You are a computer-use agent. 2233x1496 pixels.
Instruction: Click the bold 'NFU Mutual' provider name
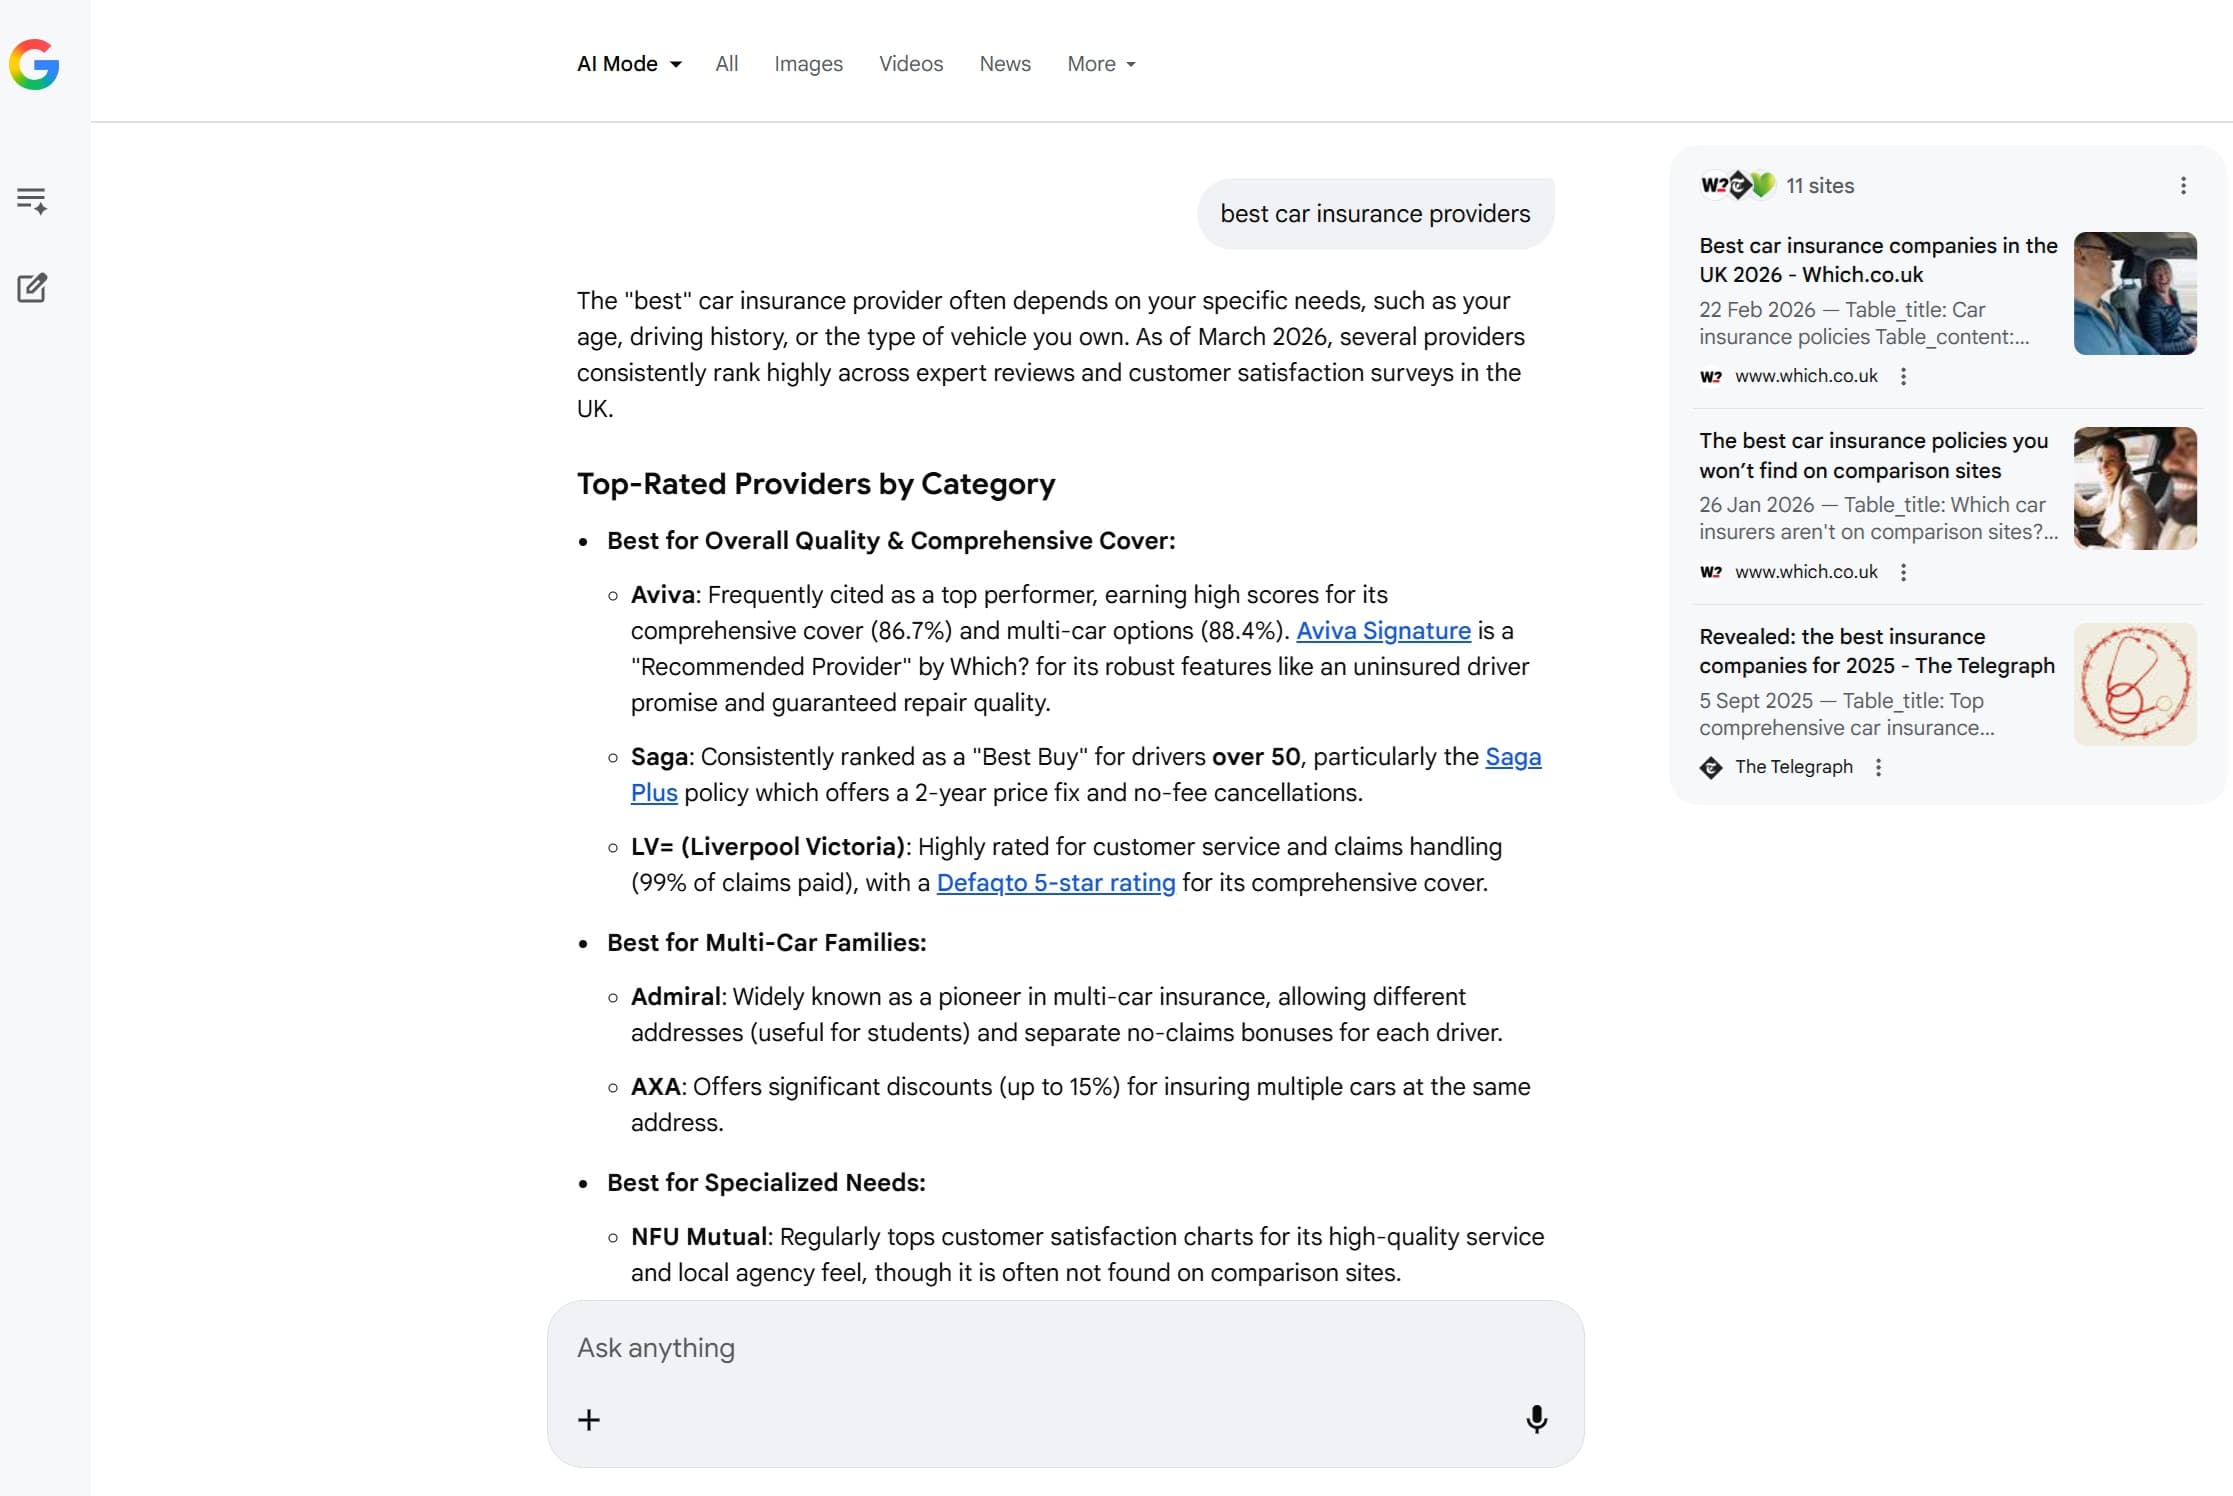[x=699, y=1237]
